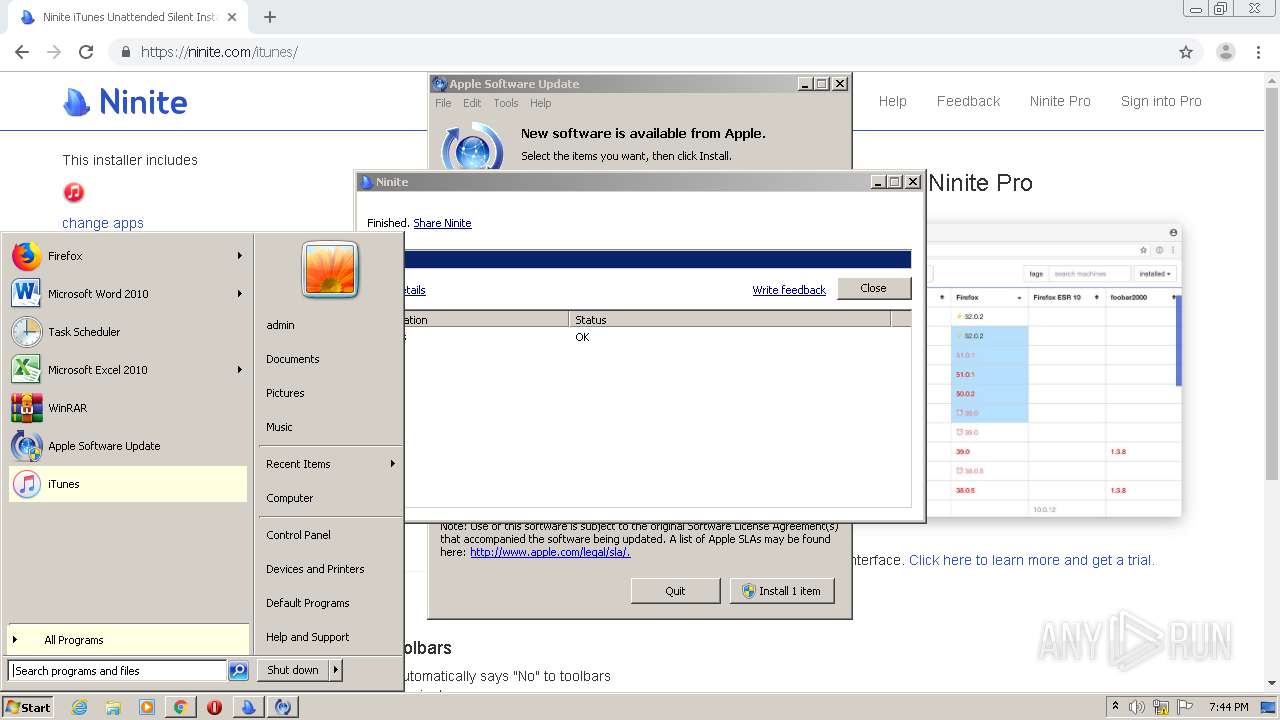Open Task Scheduler from Start menu
Viewport: 1280px width, 720px height.
pyautogui.click(x=127, y=332)
